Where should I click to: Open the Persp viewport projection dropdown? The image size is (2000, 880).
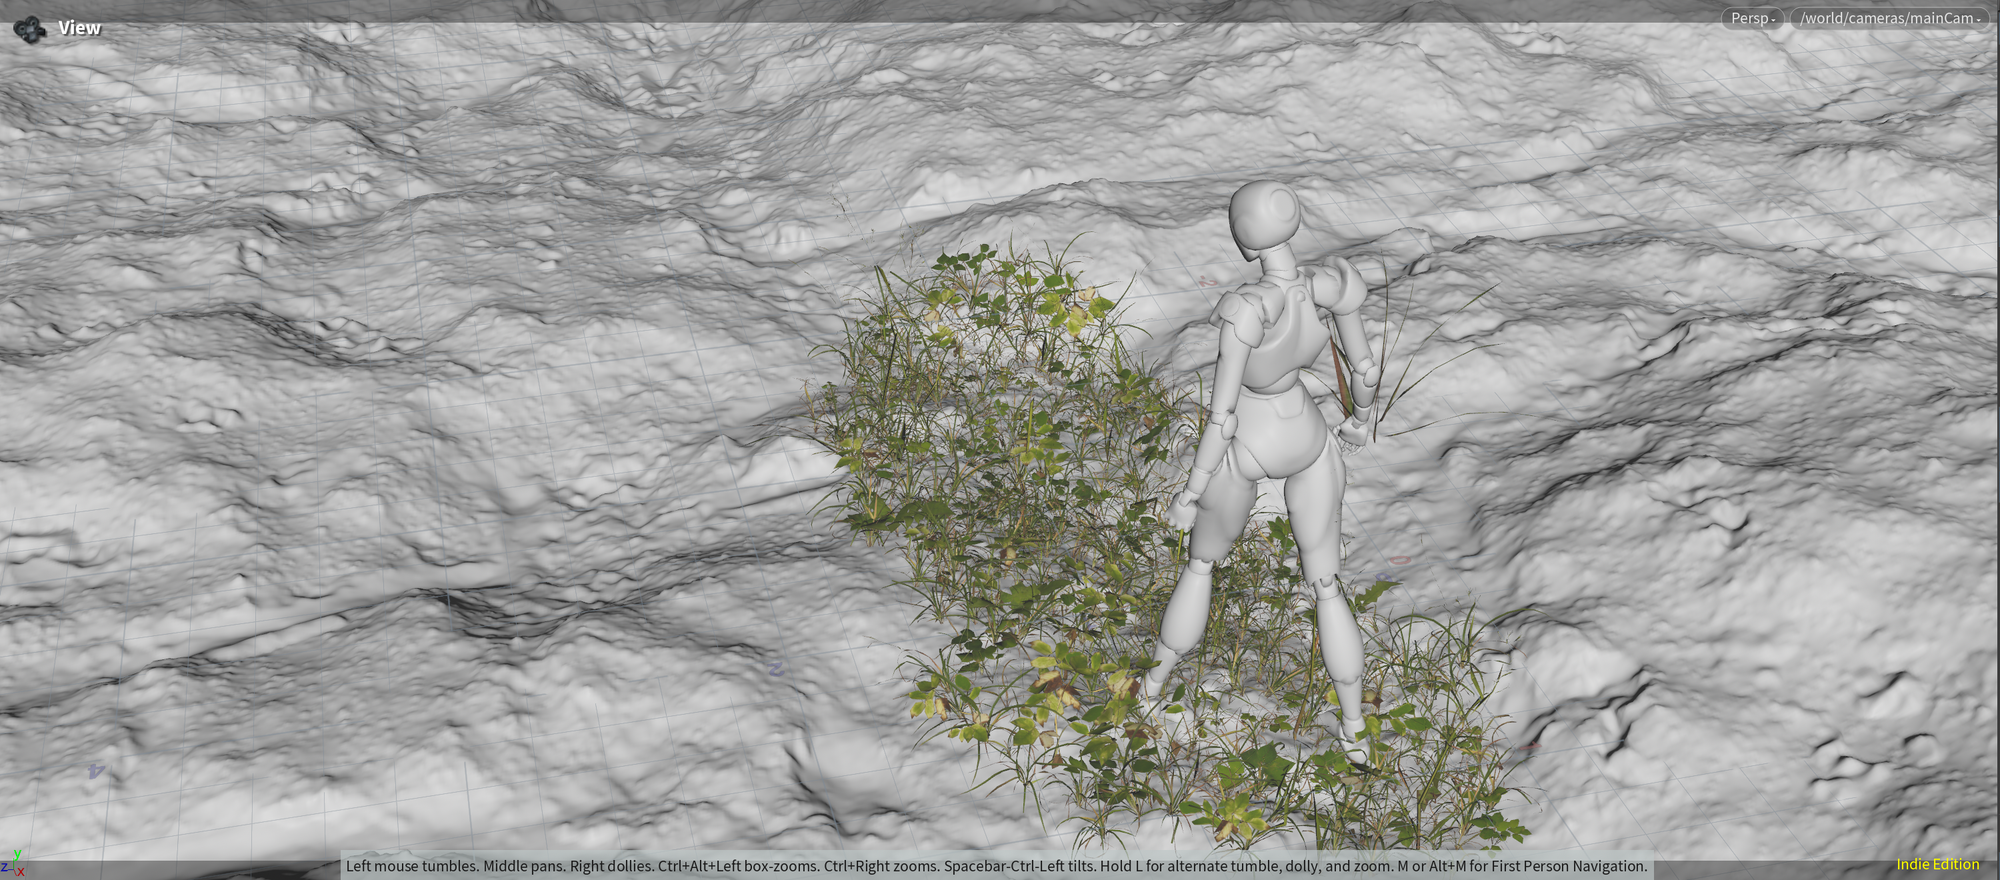coord(1751,19)
